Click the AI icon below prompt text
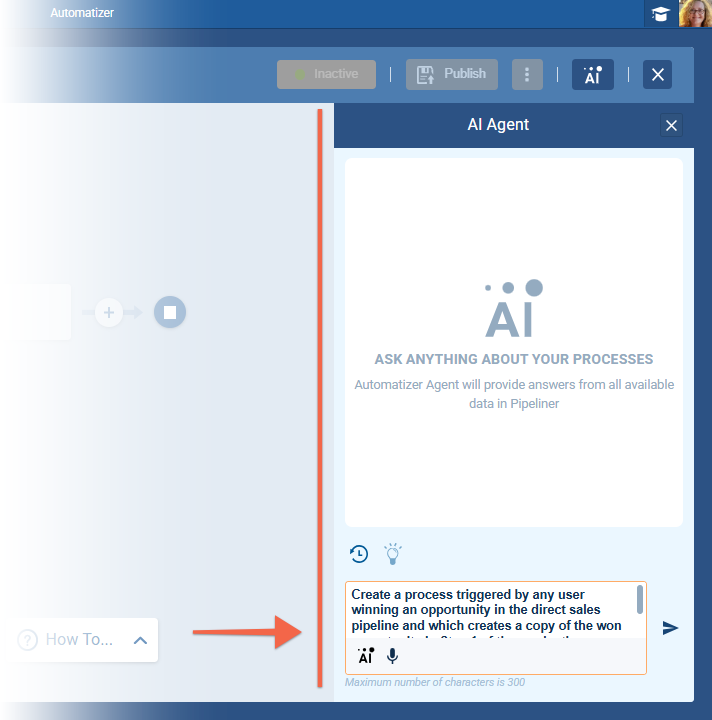The width and height of the screenshot is (712, 720). click(365, 656)
